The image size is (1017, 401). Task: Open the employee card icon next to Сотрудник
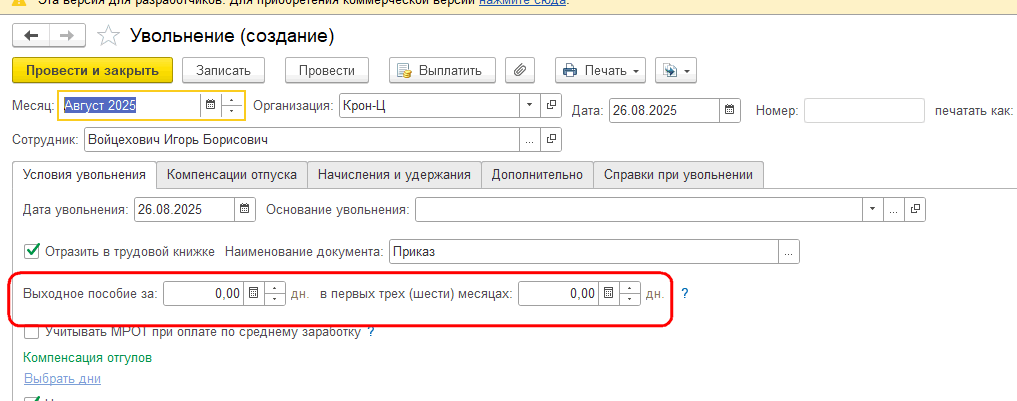[551, 139]
